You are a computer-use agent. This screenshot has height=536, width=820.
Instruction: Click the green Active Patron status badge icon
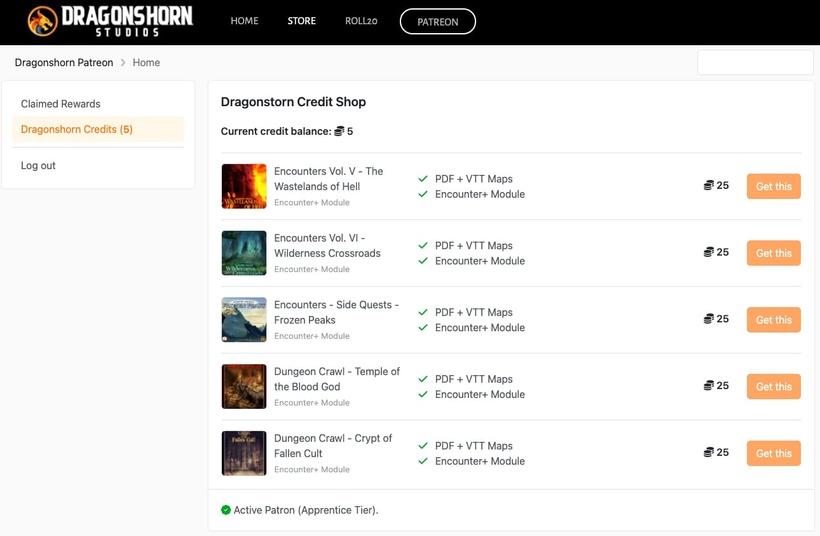[226, 510]
